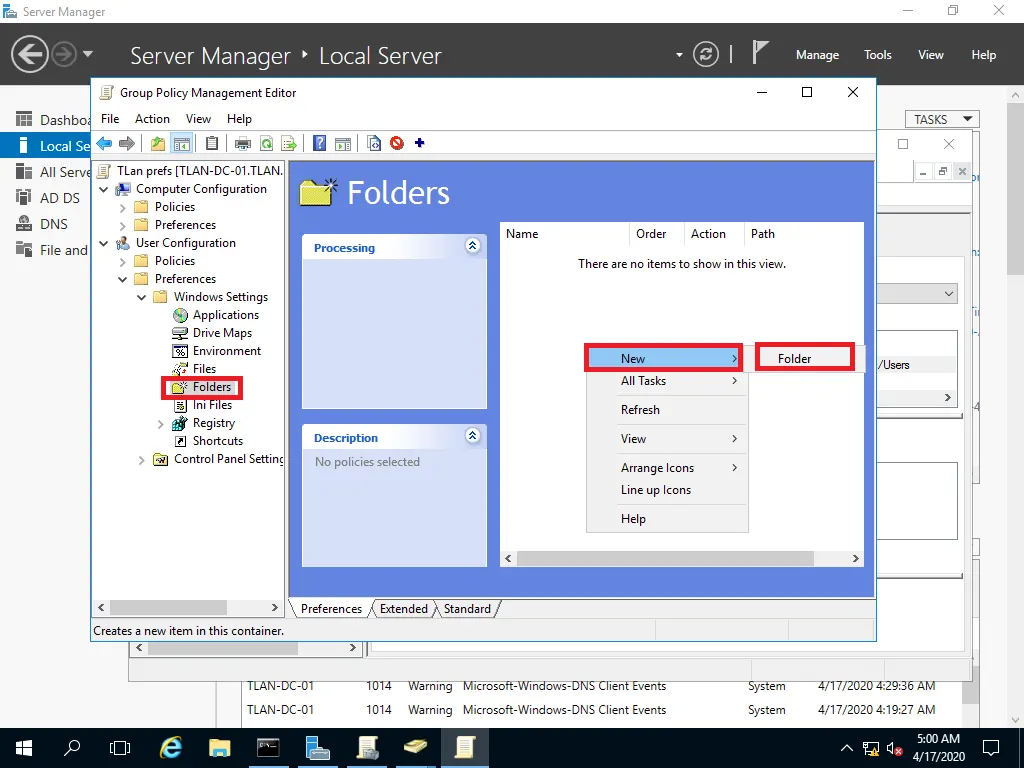This screenshot has height=768, width=1024.
Task: Collapse the Windows Settings tree node
Action: 142,297
